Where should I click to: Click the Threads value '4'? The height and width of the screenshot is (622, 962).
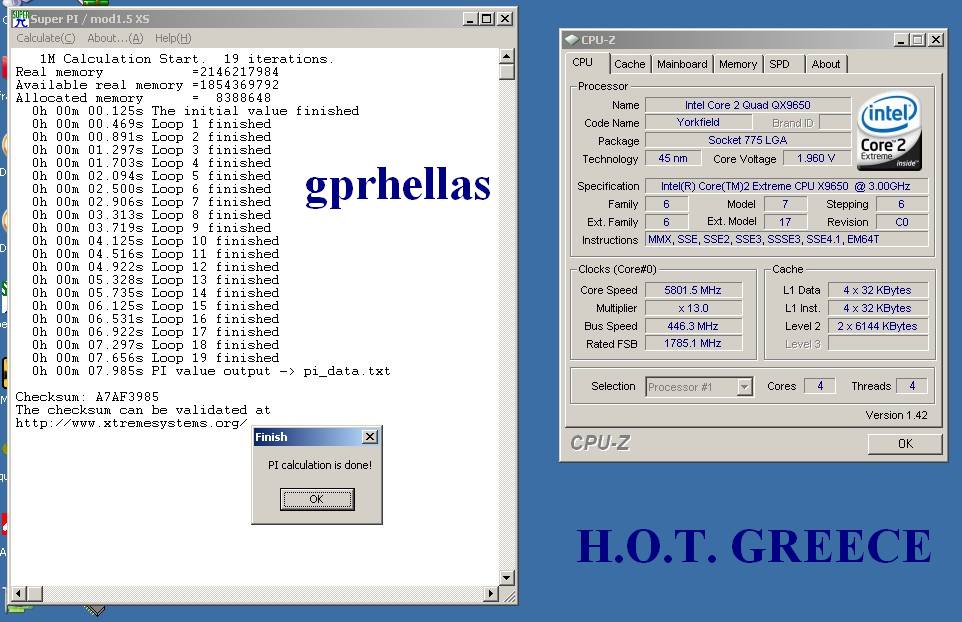[912, 386]
